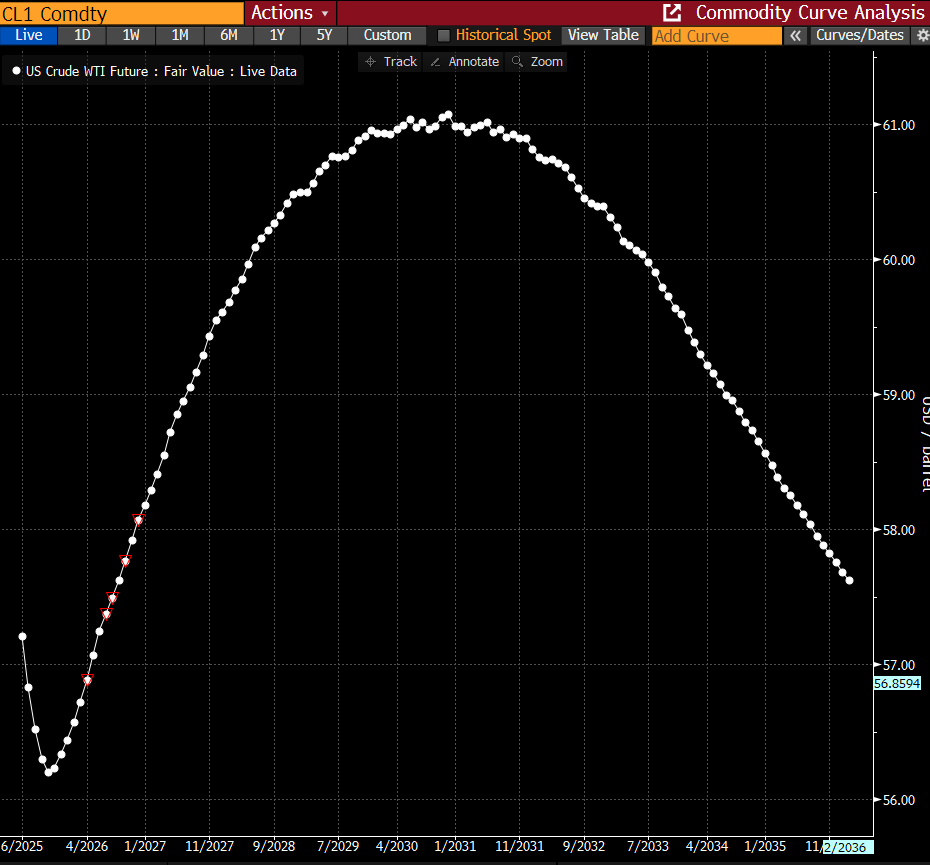Click the double-chevron collapse icon
The width and height of the screenshot is (930, 865).
coord(796,35)
